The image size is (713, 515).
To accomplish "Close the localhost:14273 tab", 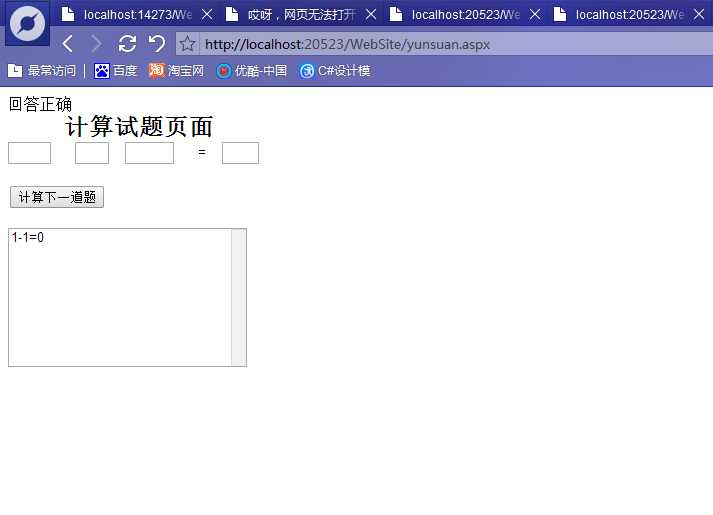I will pos(207,15).
